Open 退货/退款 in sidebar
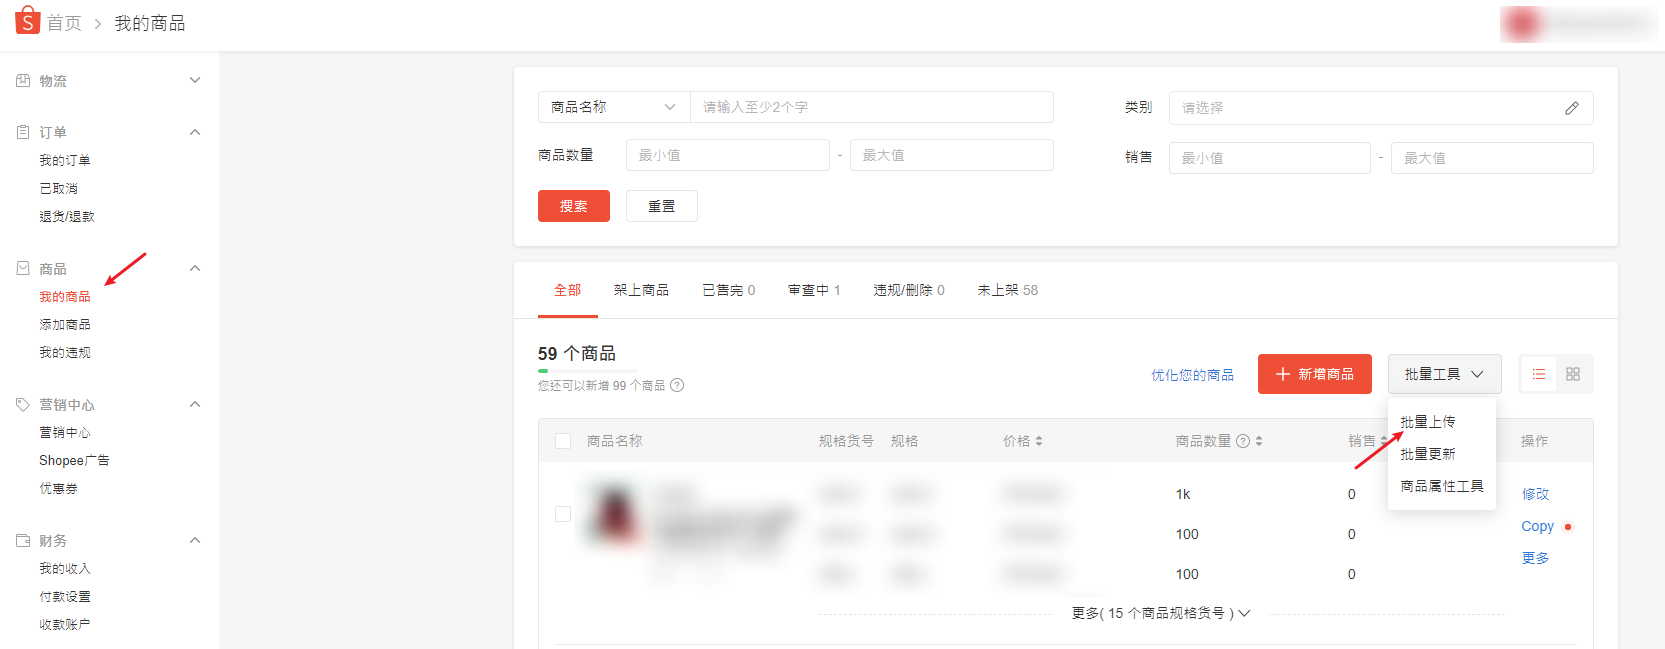The height and width of the screenshot is (649, 1665). (x=67, y=216)
